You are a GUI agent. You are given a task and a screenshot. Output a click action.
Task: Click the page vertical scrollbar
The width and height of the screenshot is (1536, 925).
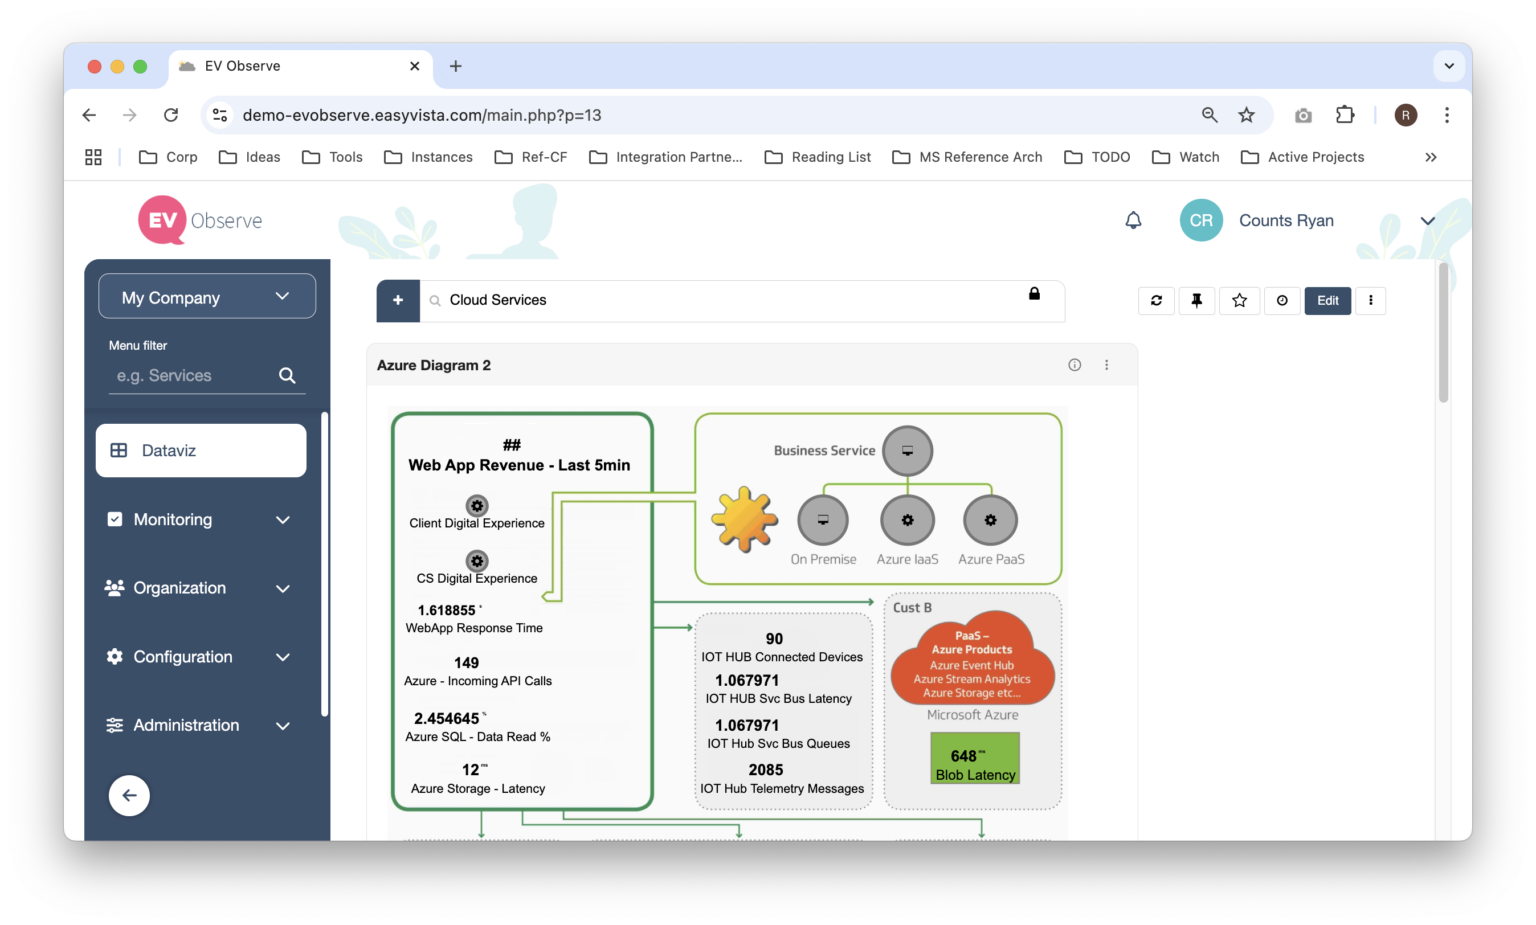1443,332
